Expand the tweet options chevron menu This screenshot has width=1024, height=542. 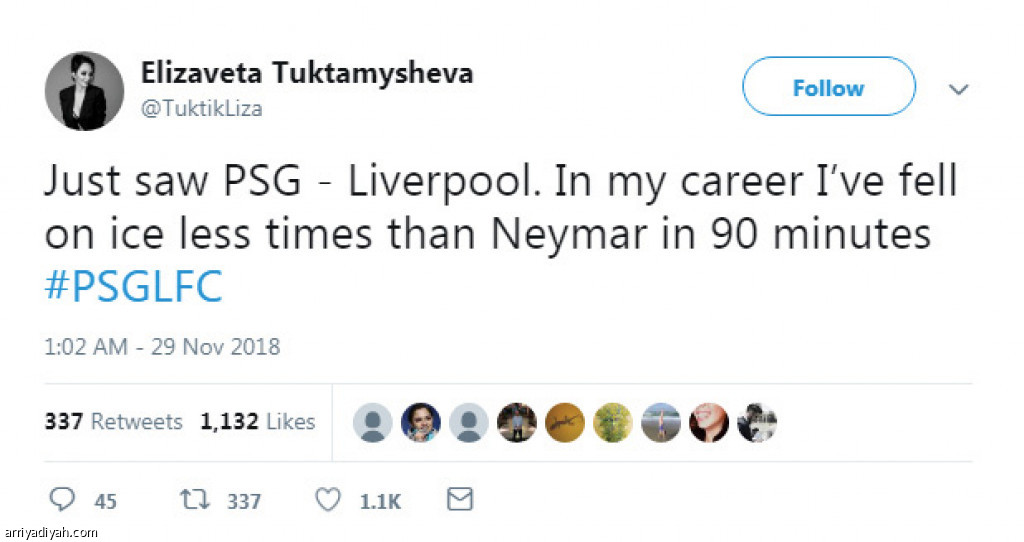click(x=958, y=89)
